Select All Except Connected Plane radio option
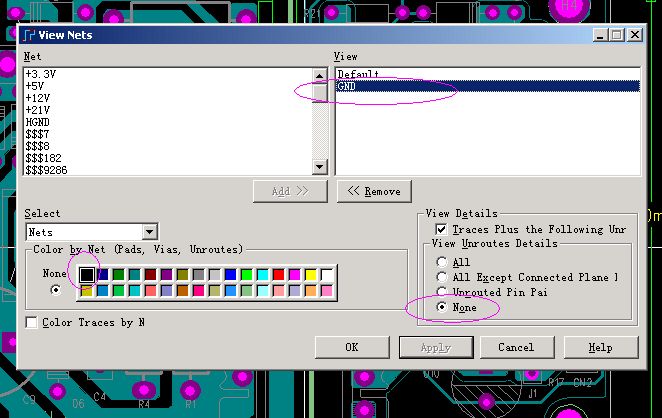The width and height of the screenshot is (662, 418). pos(442,277)
